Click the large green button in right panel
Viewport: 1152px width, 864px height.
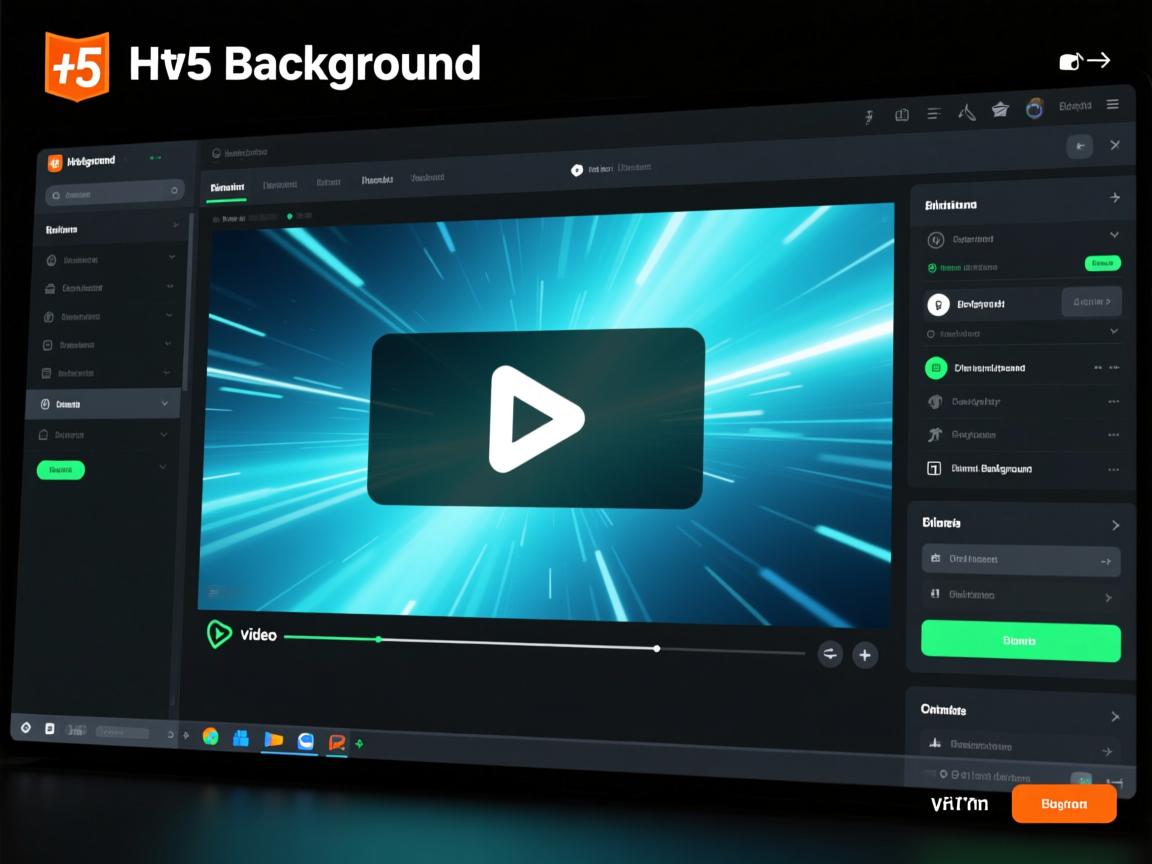coord(1020,640)
